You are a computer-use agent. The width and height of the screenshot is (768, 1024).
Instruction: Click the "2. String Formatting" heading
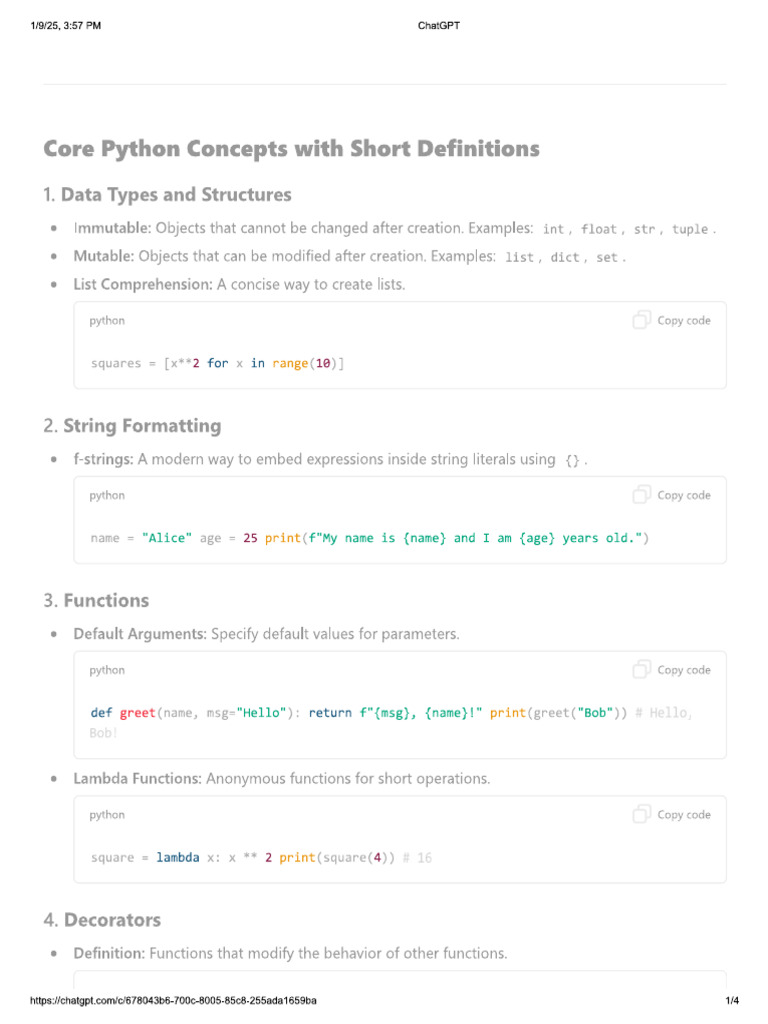click(x=132, y=426)
